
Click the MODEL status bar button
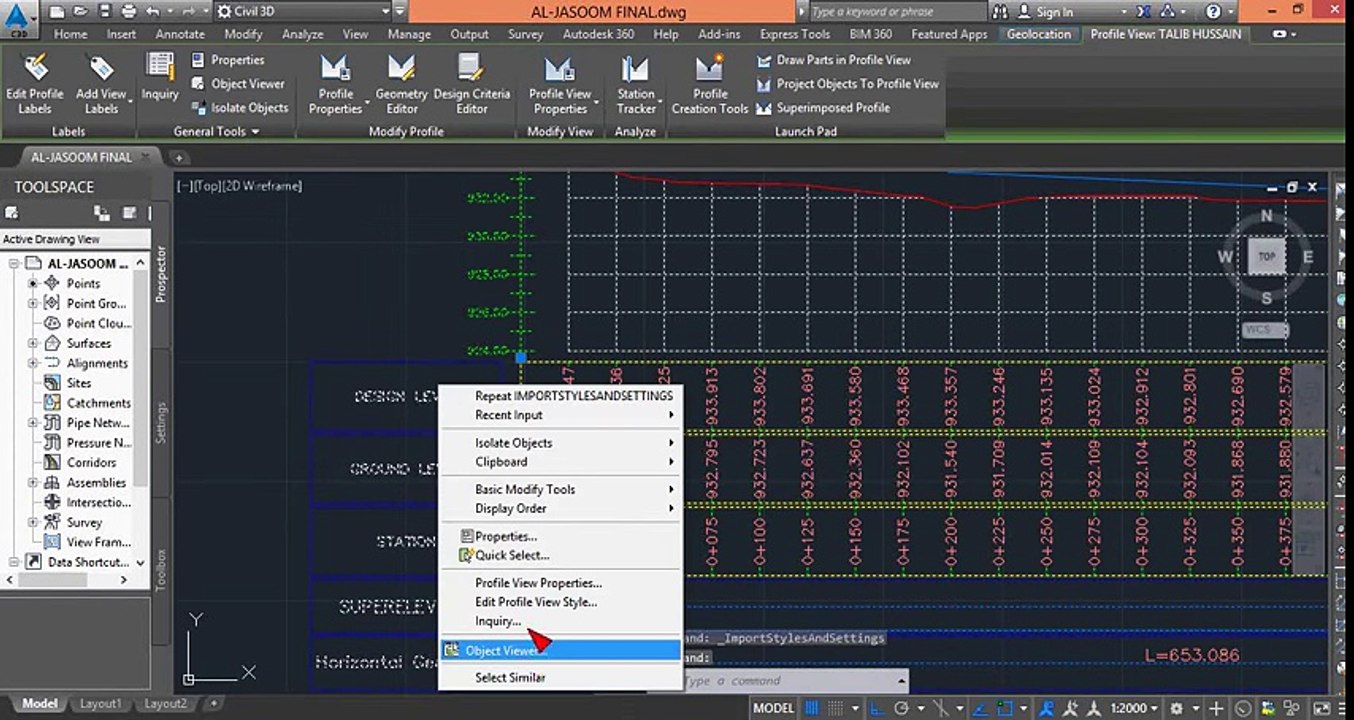click(x=773, y=708)
